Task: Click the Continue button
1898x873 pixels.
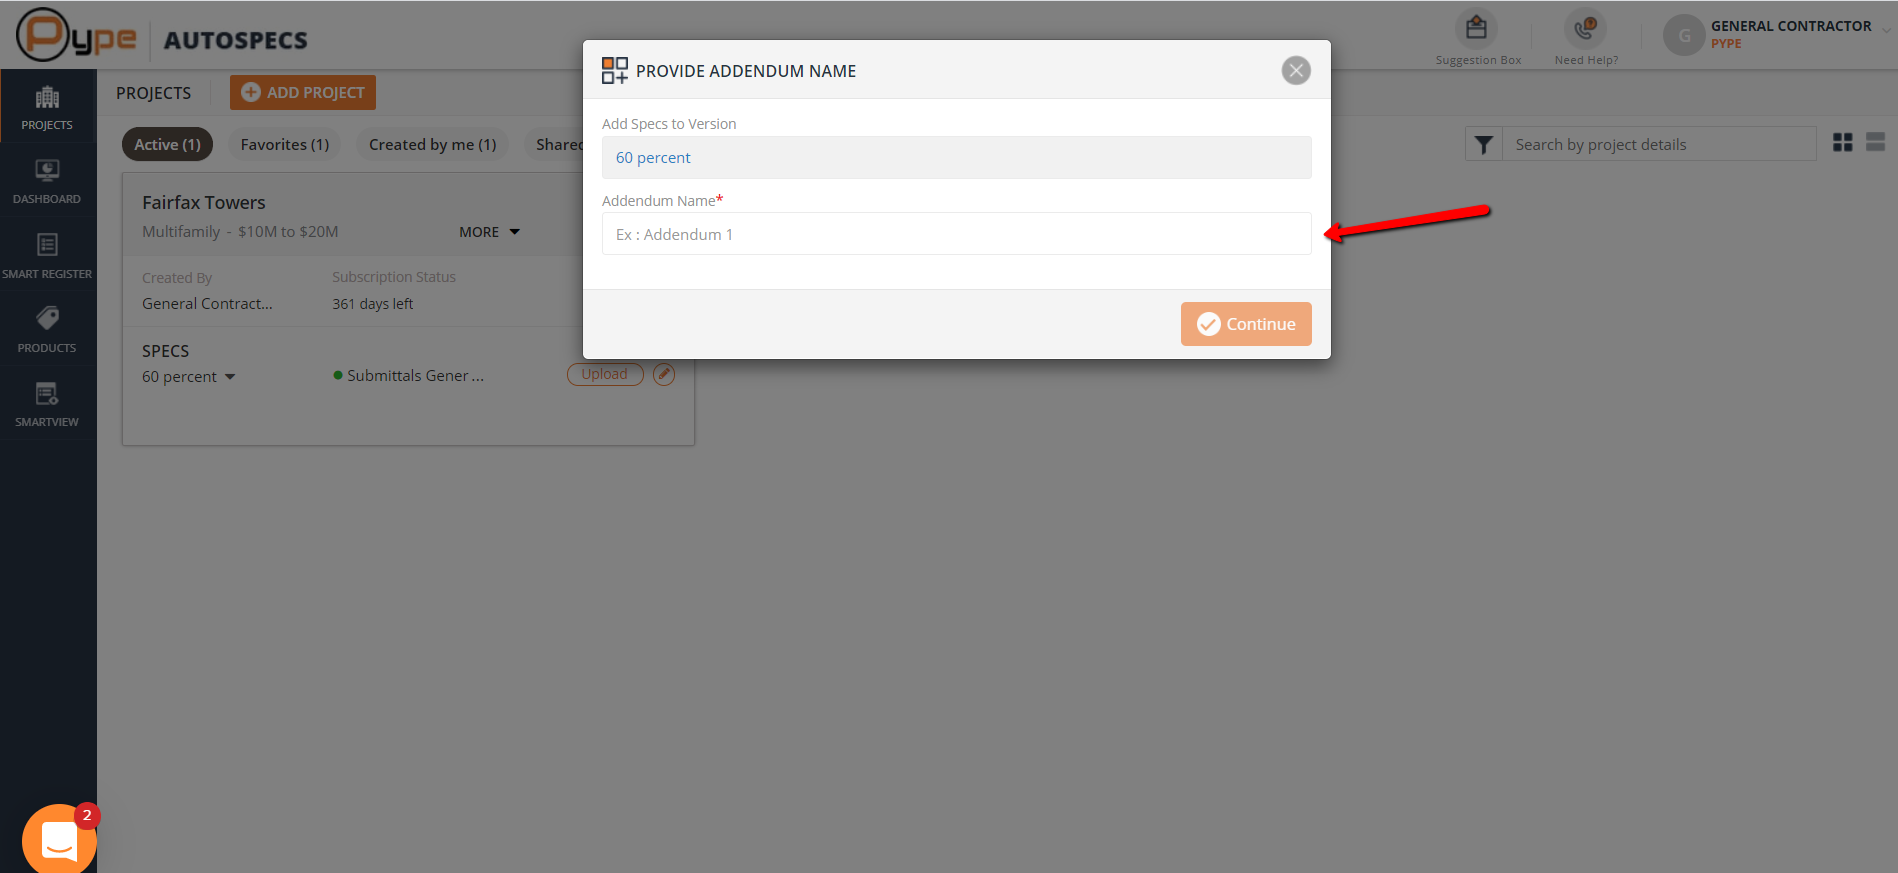Action: coord(1246,324)
